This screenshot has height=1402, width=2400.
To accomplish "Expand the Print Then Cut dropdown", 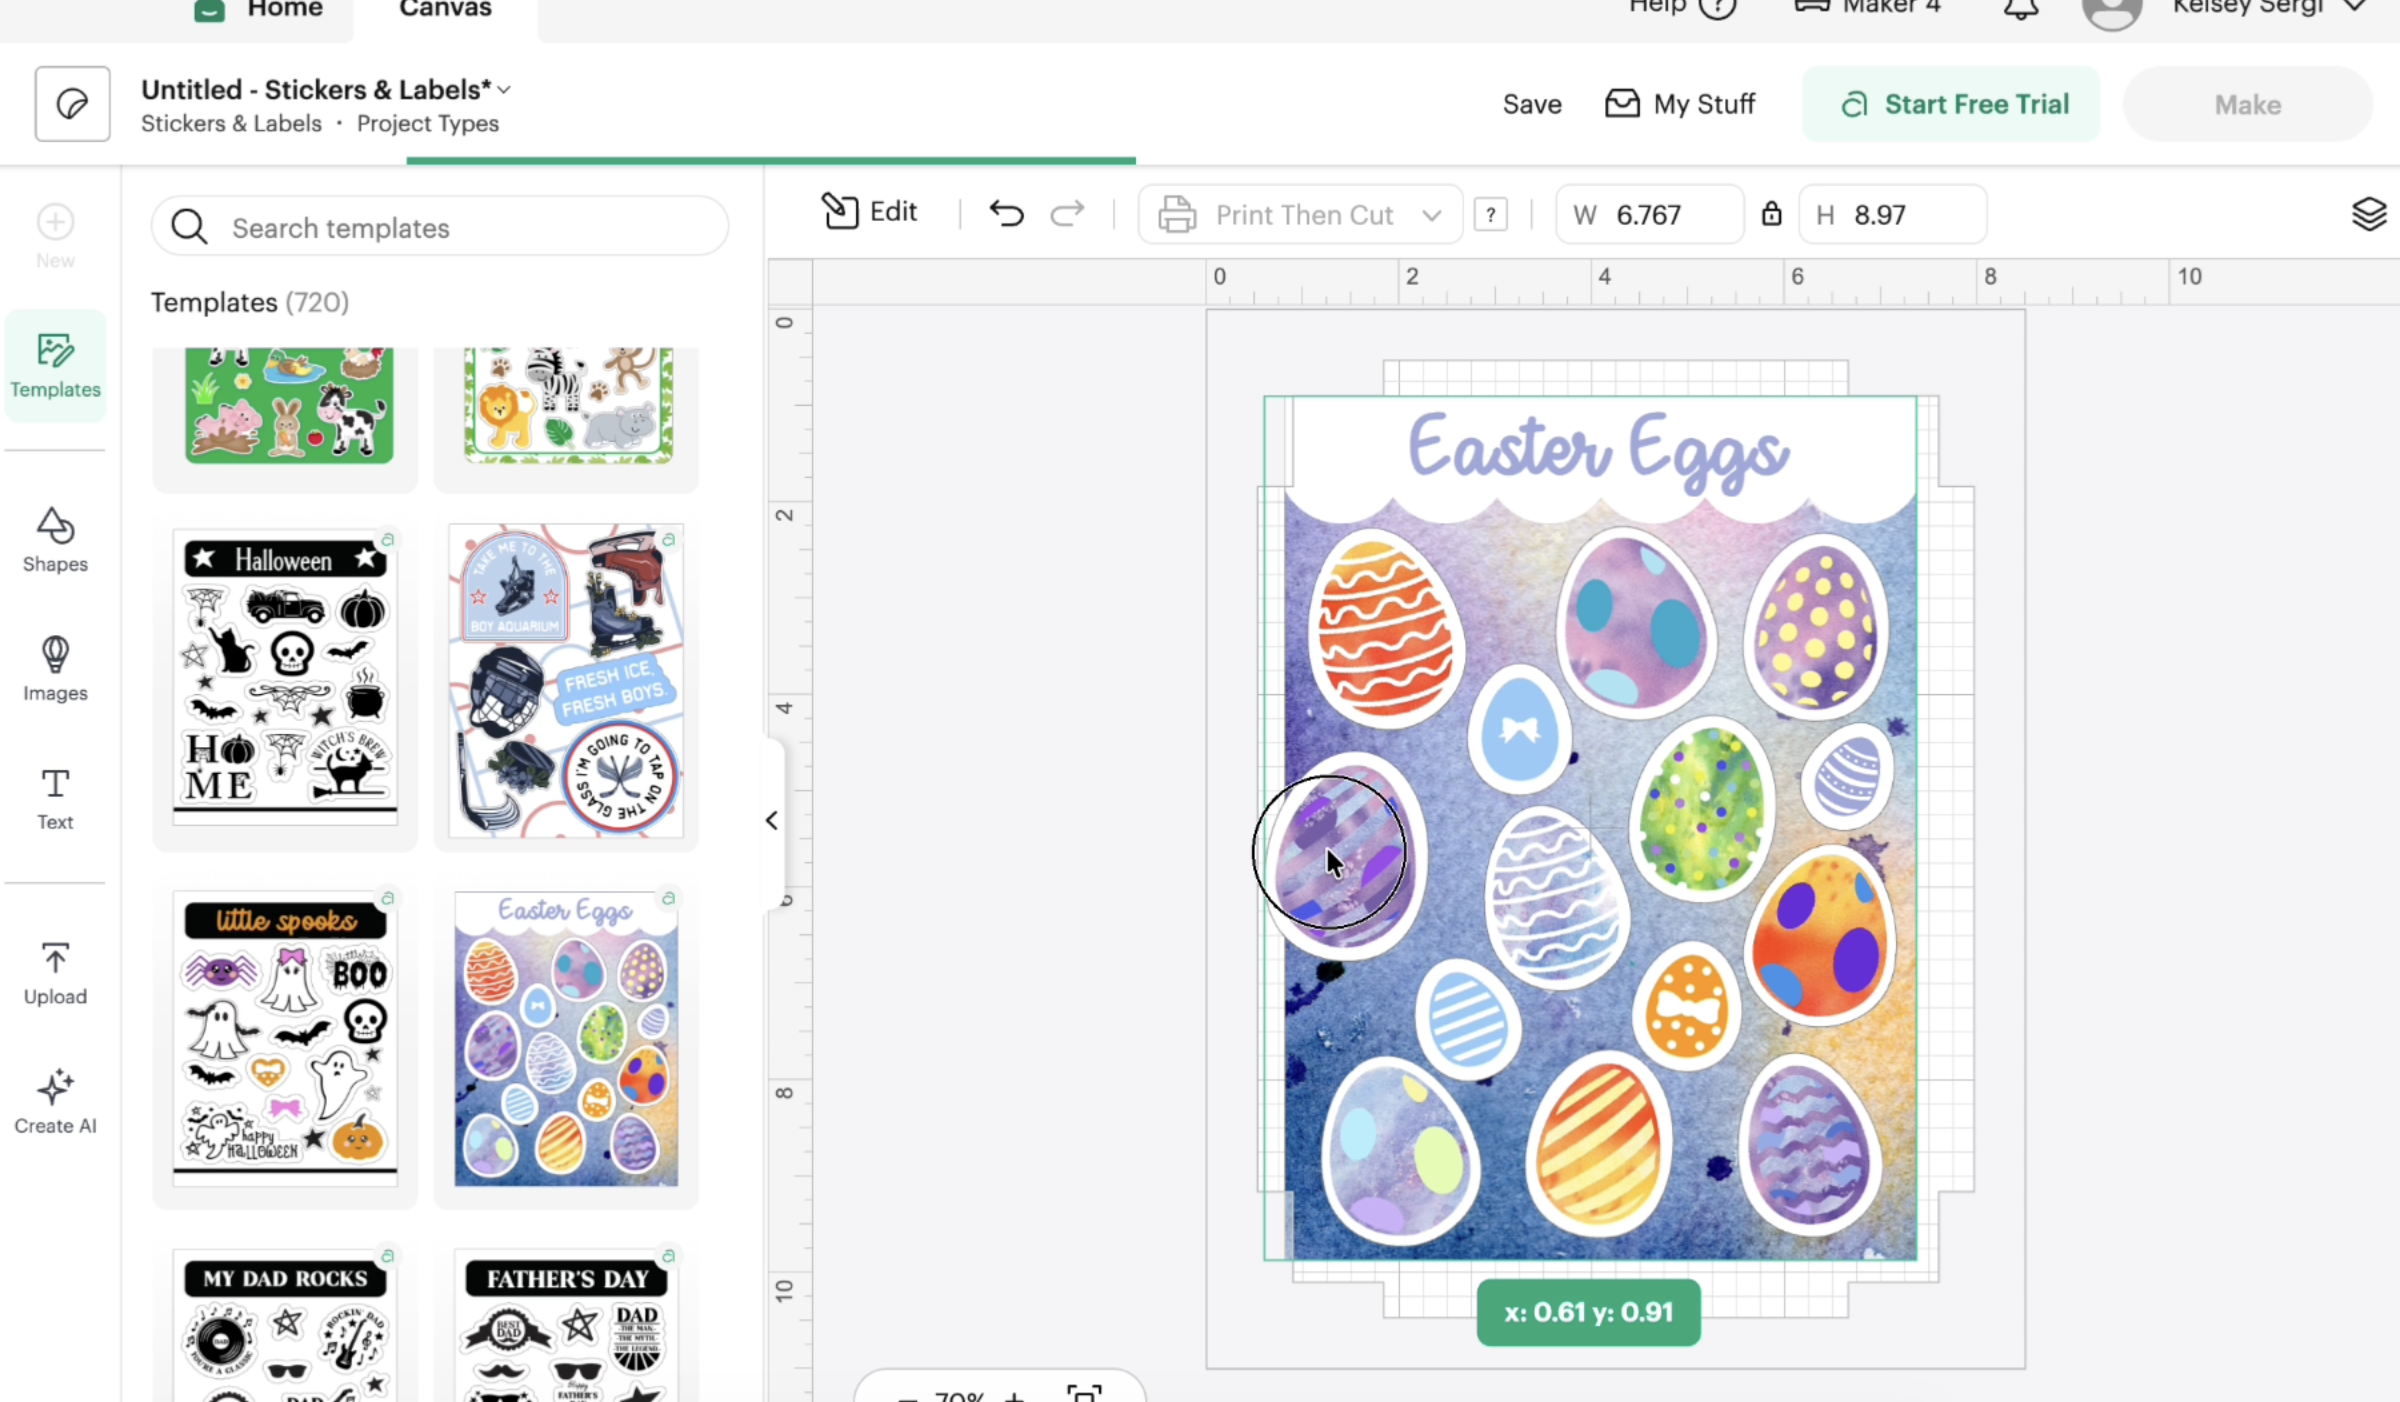I will 1431,215.
